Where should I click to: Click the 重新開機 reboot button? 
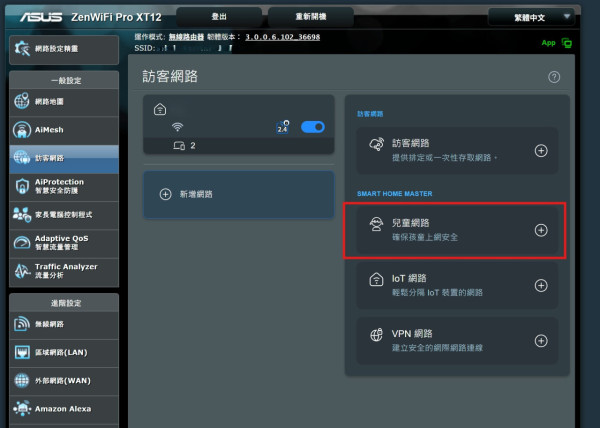coord(311,17)
